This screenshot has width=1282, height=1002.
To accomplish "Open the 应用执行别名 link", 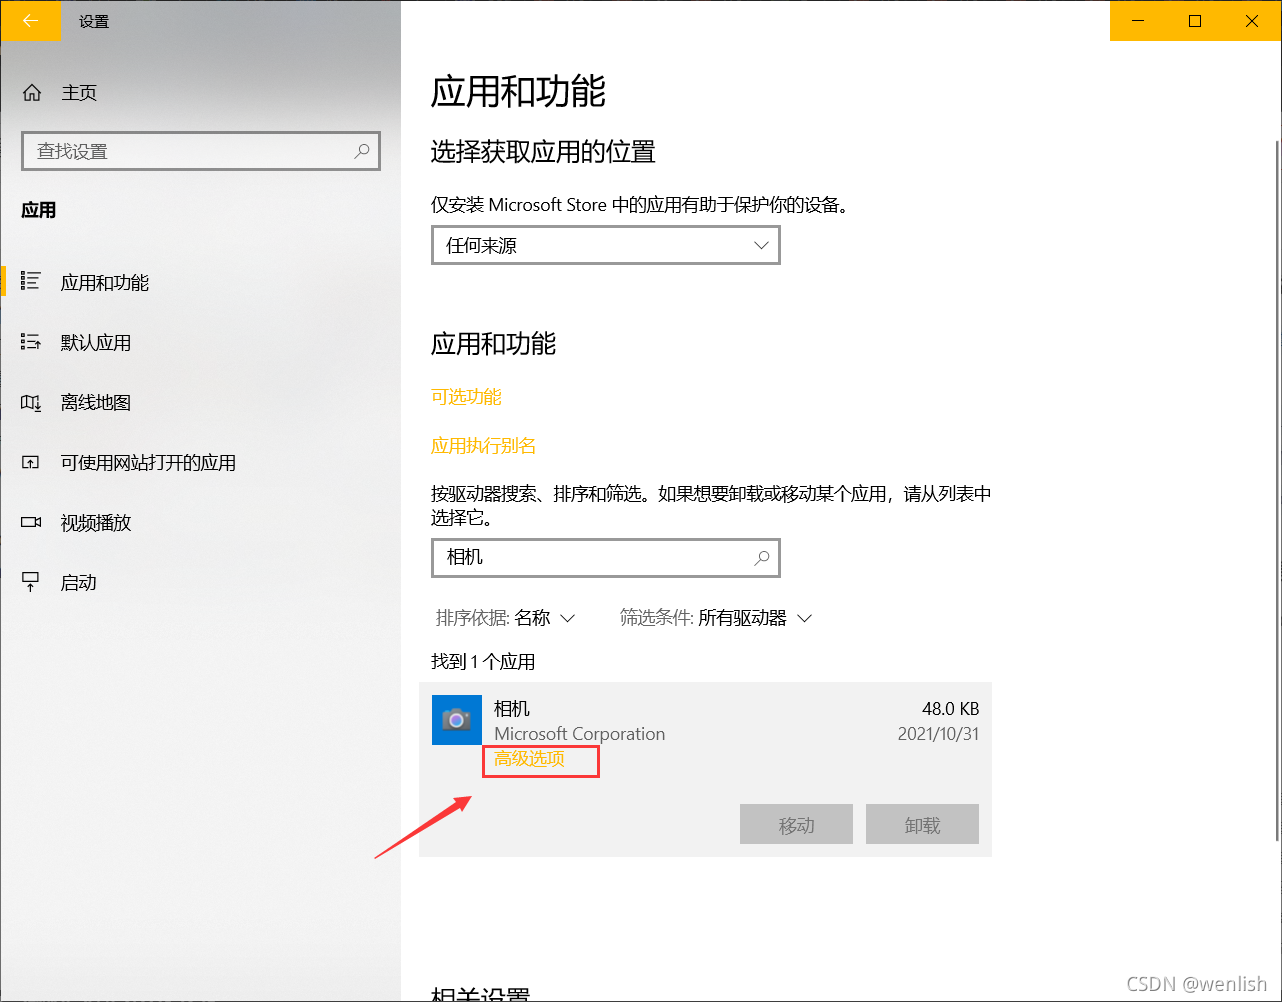I will pos(484,446).
